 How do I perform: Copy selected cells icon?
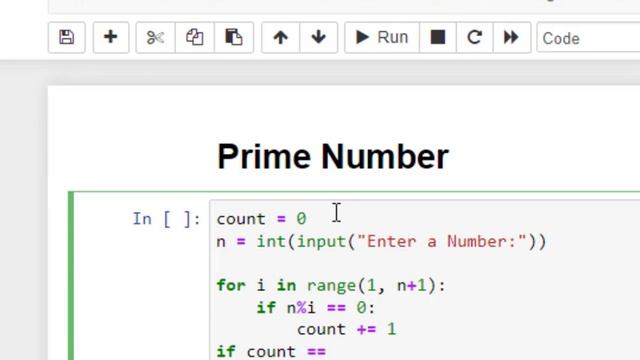pyautogui.click(x=195, y=38)
